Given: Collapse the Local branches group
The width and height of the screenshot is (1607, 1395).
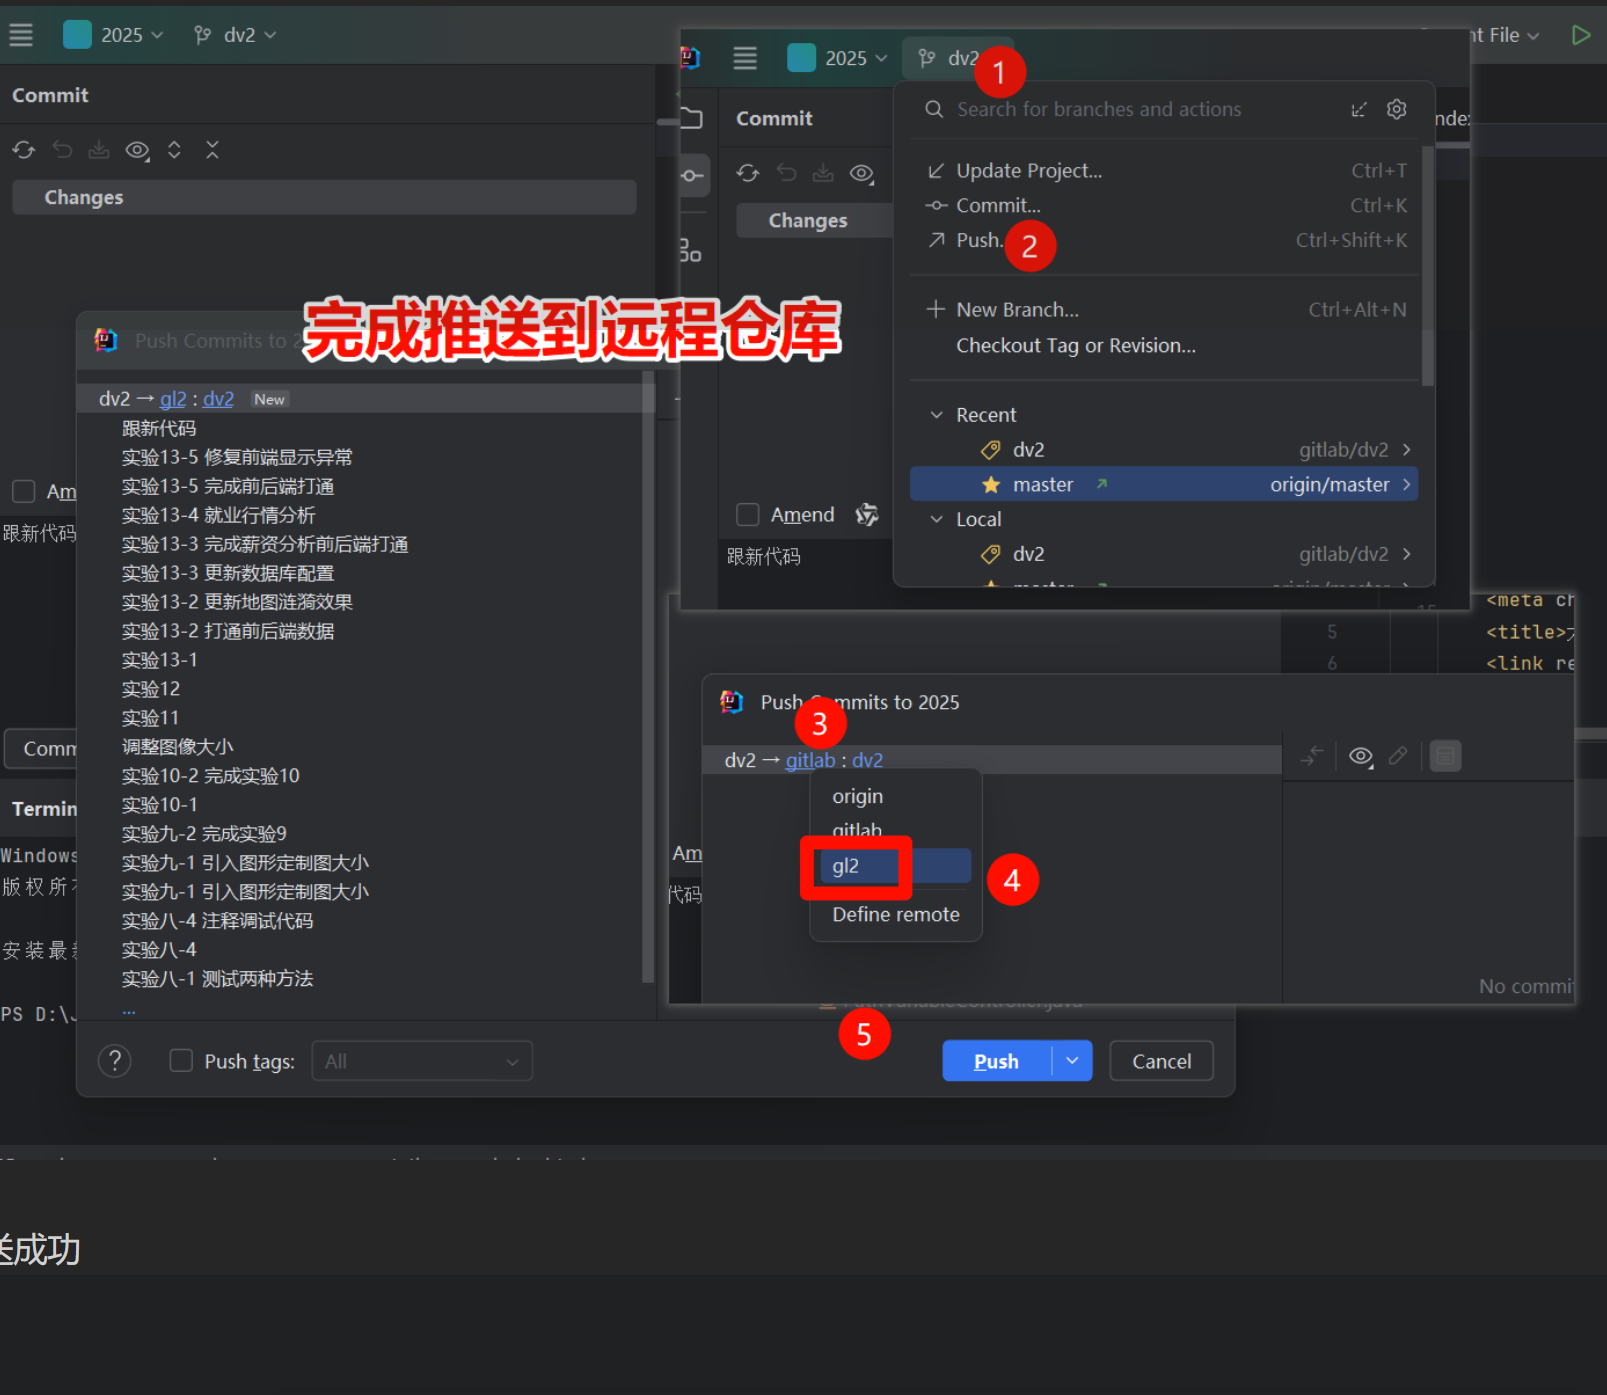Looking at the screenshot, I should (x=937, y=519).
